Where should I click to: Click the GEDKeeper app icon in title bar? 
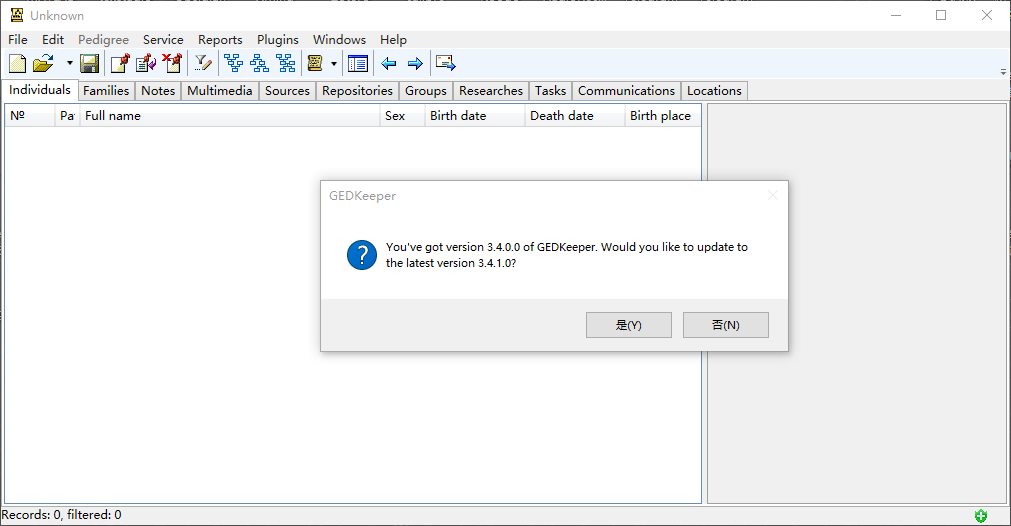[x=17, y=15]
